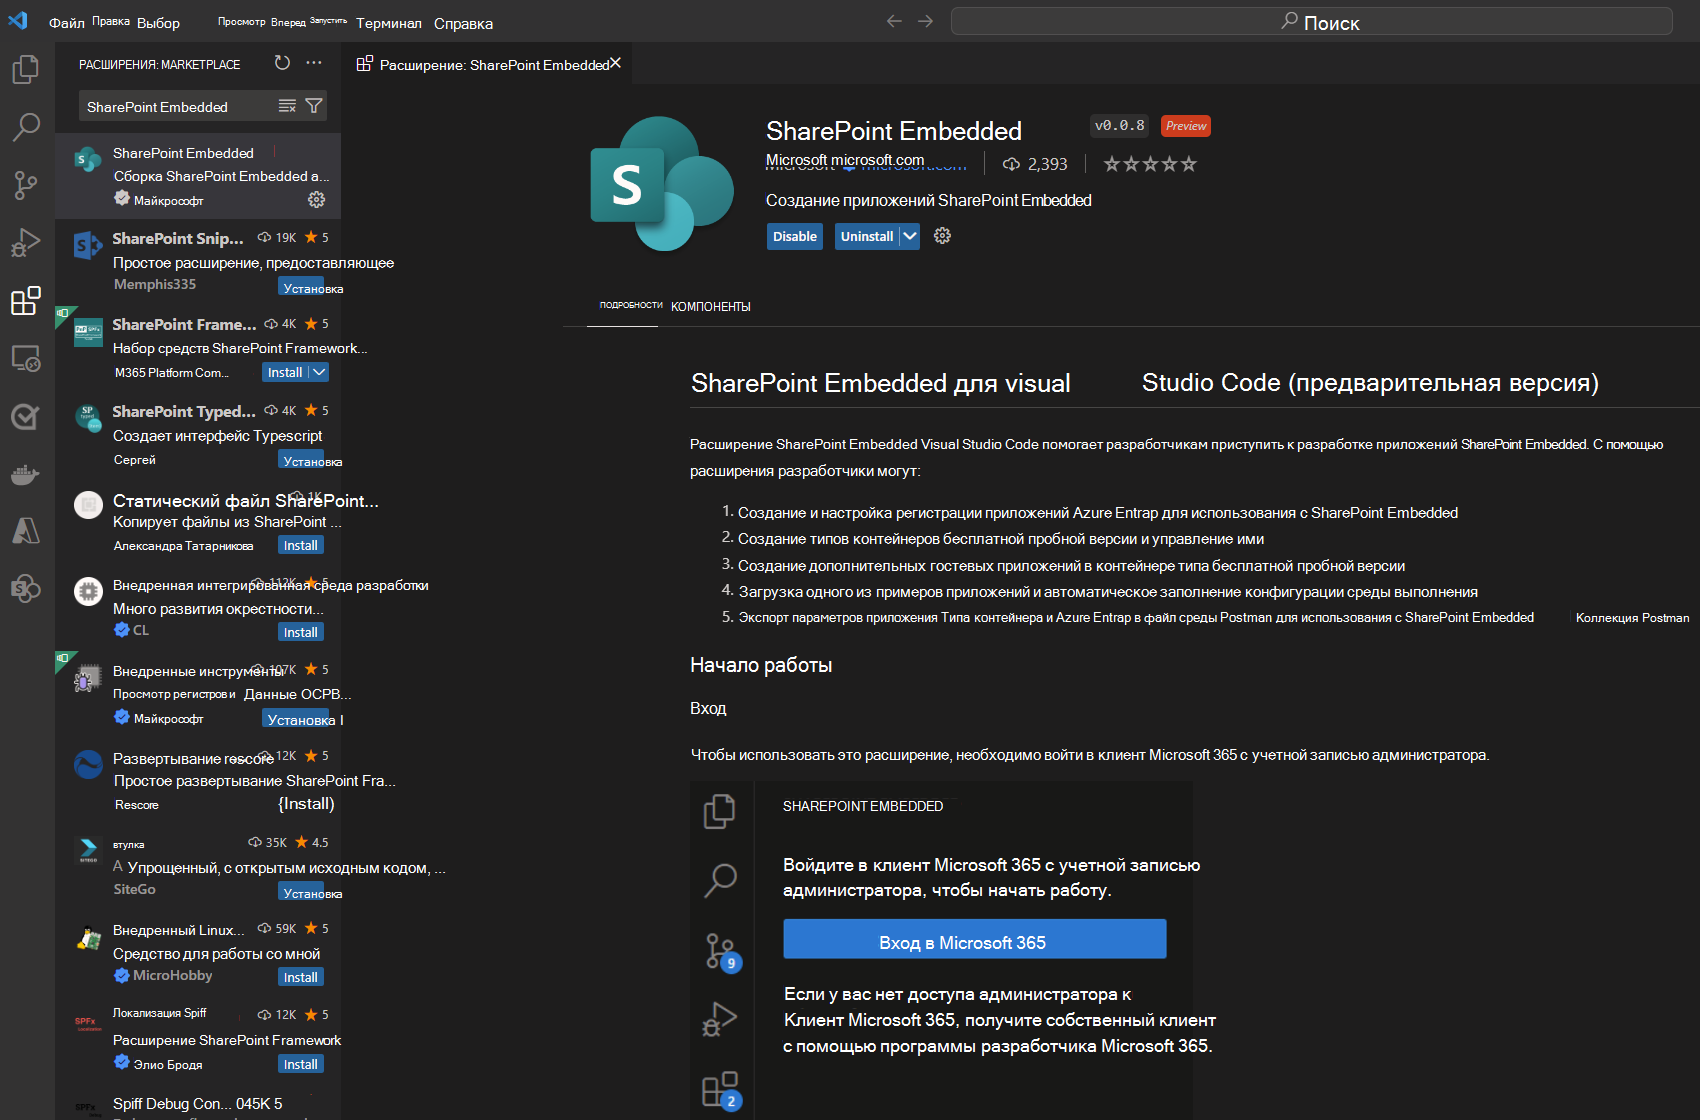Image resolution: width=1700 pixels, height=1120 pixels.
Task: Open the Правка menu
Action: coord(111,22)
